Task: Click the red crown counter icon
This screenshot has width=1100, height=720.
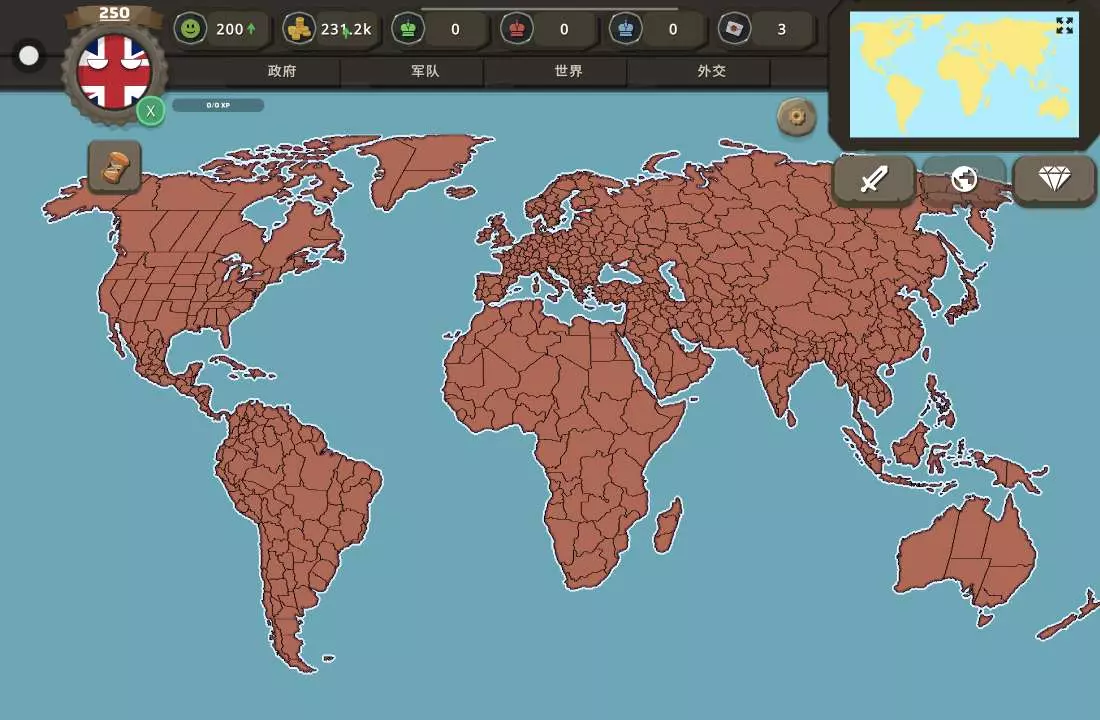Action: pyautogui.click(x=517, y=29)
